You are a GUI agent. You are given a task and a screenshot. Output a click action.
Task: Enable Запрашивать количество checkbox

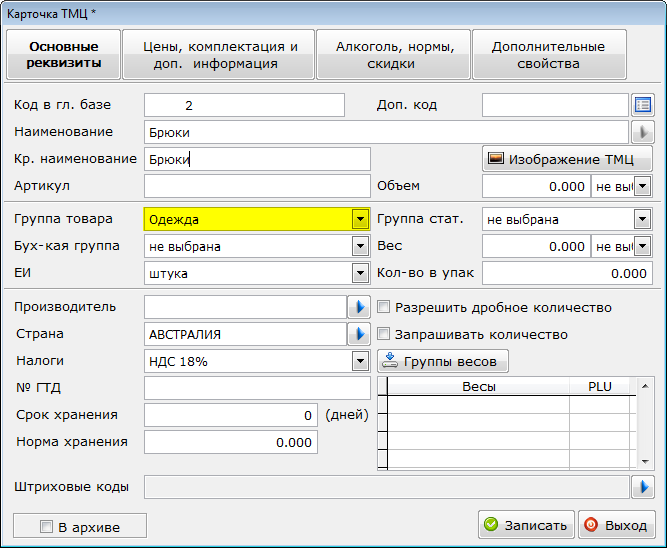[383, 334]
